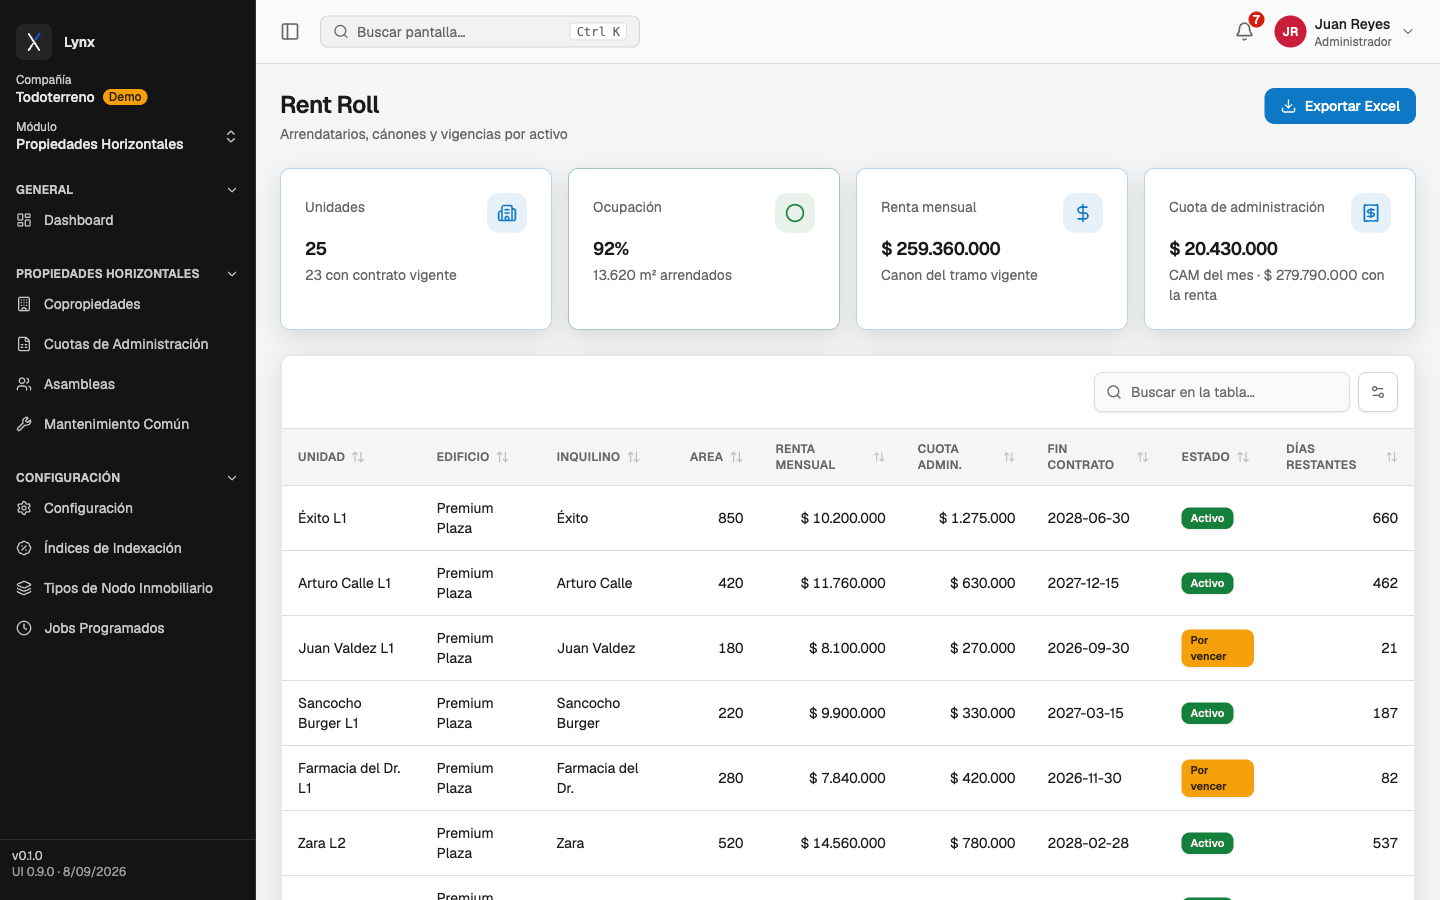1440x900 pixels.
Task: Sort by the EDIFICIO column
Action: click(x=472, y=457)
